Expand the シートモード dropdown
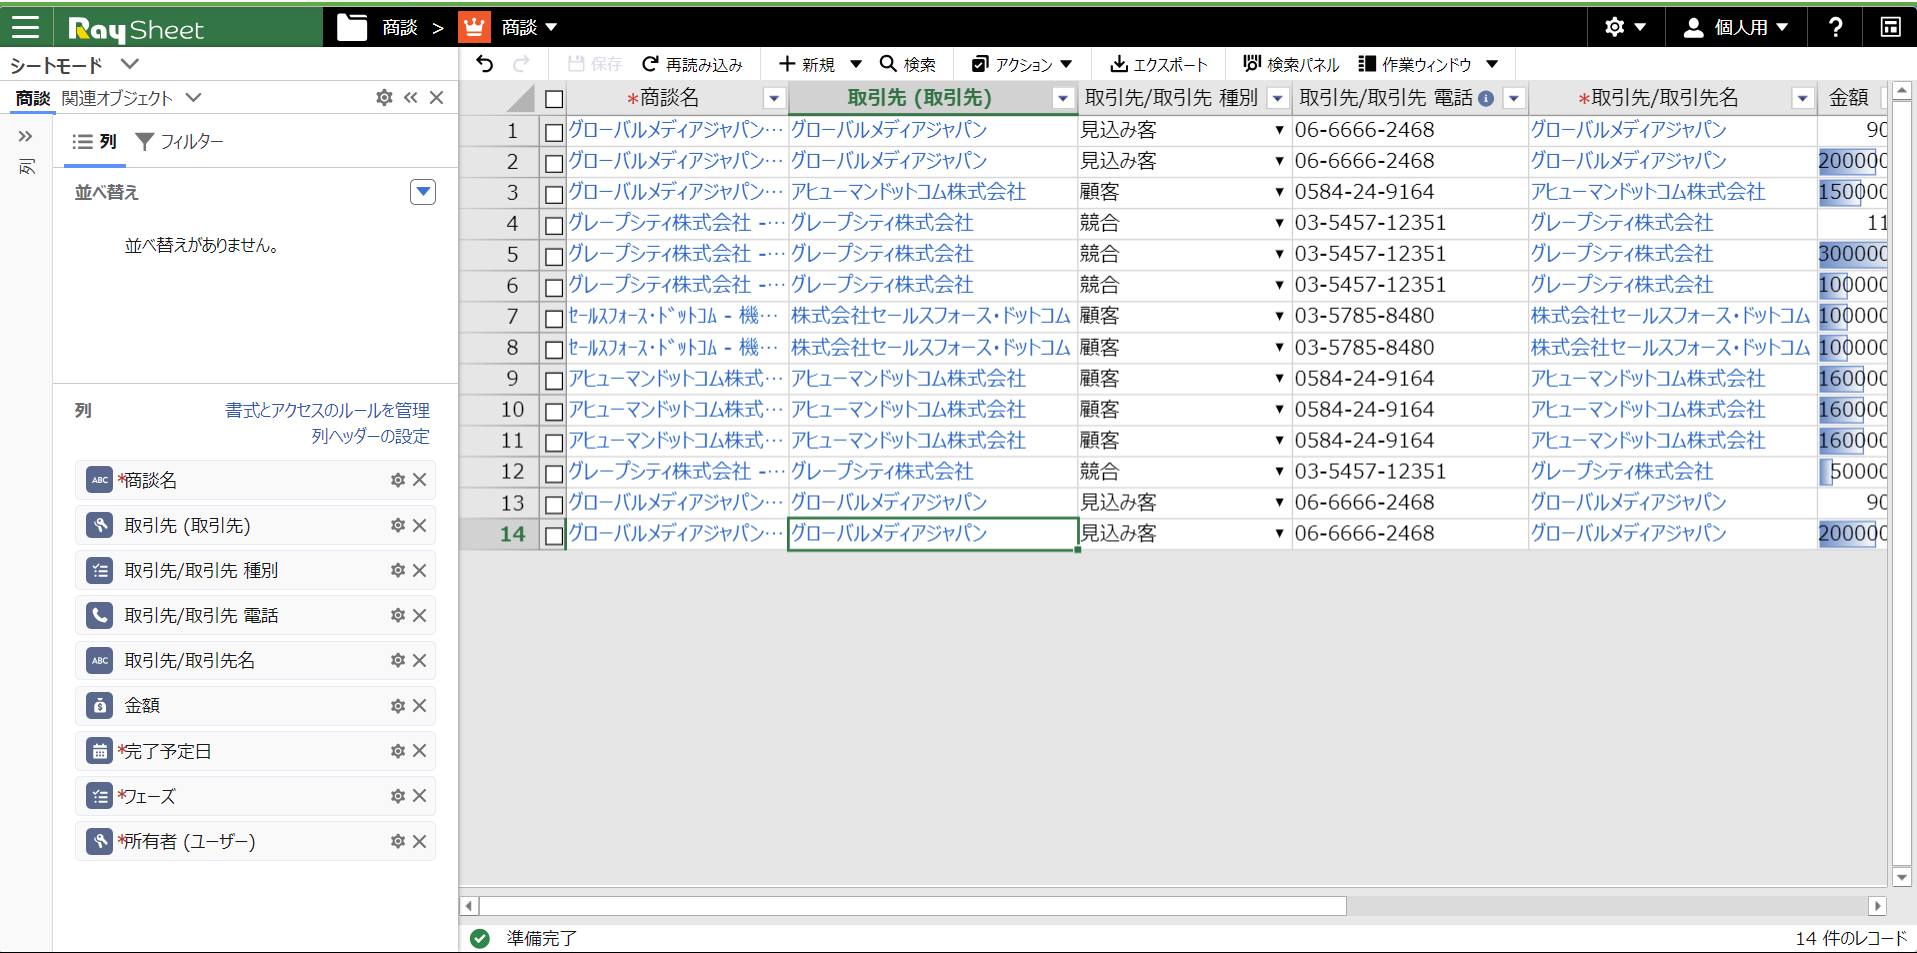 tap(129, 64)
